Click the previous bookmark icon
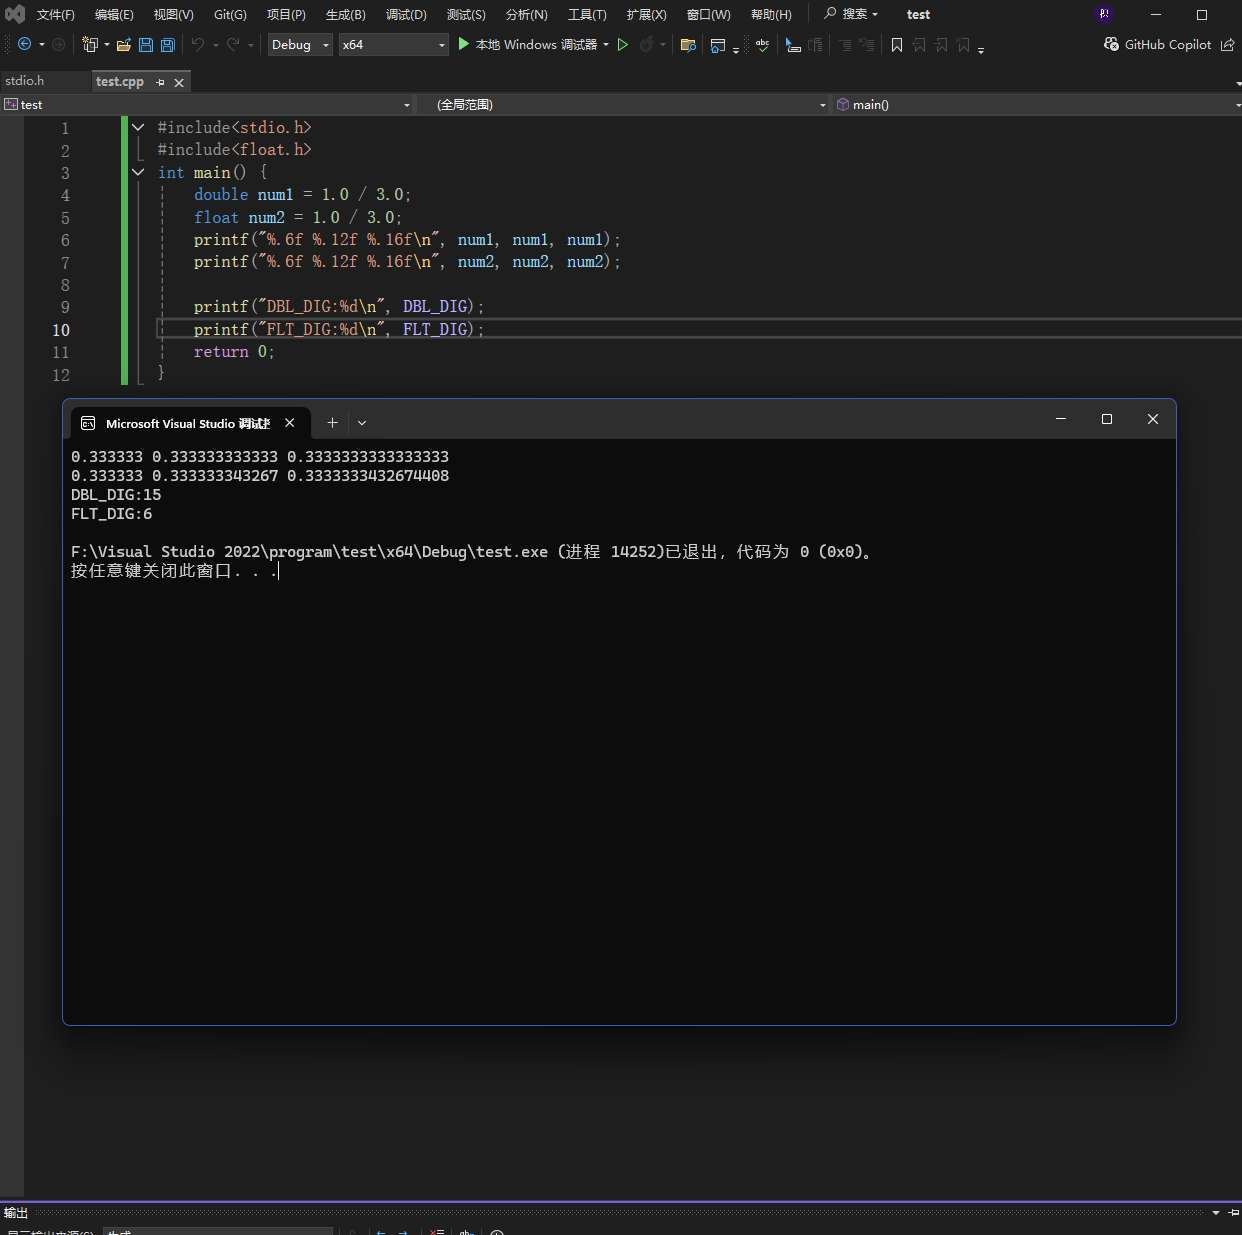 (x=919, y=44)
